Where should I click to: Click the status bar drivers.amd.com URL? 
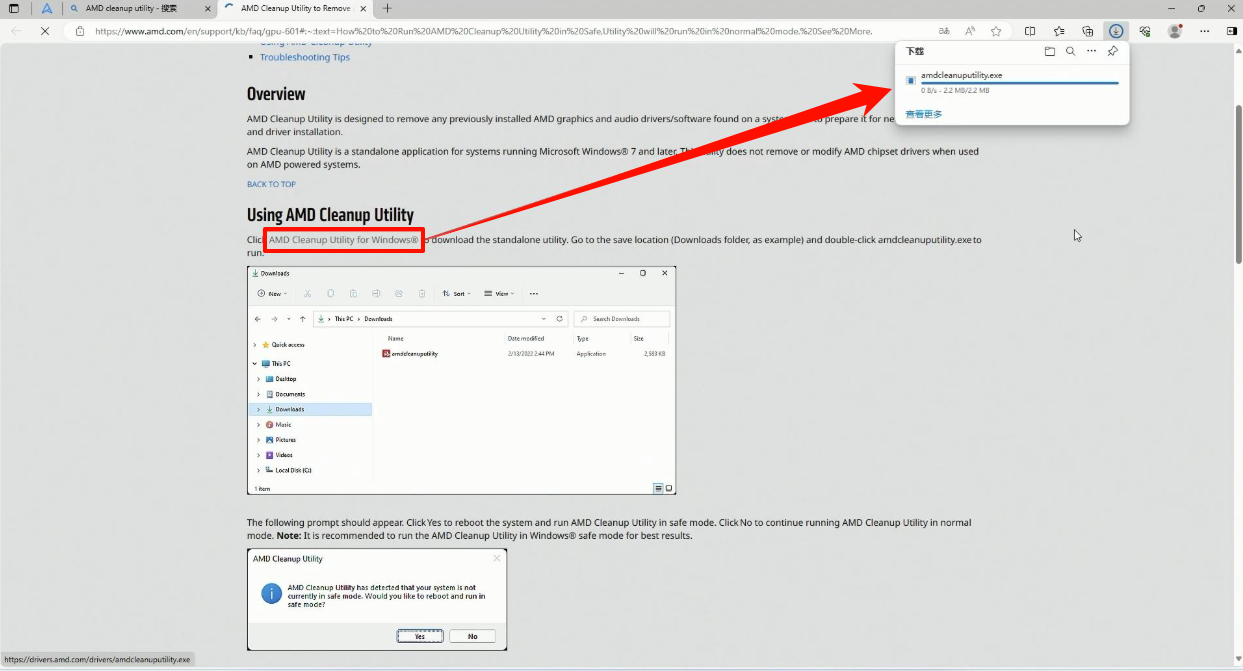tap(97, 660)
